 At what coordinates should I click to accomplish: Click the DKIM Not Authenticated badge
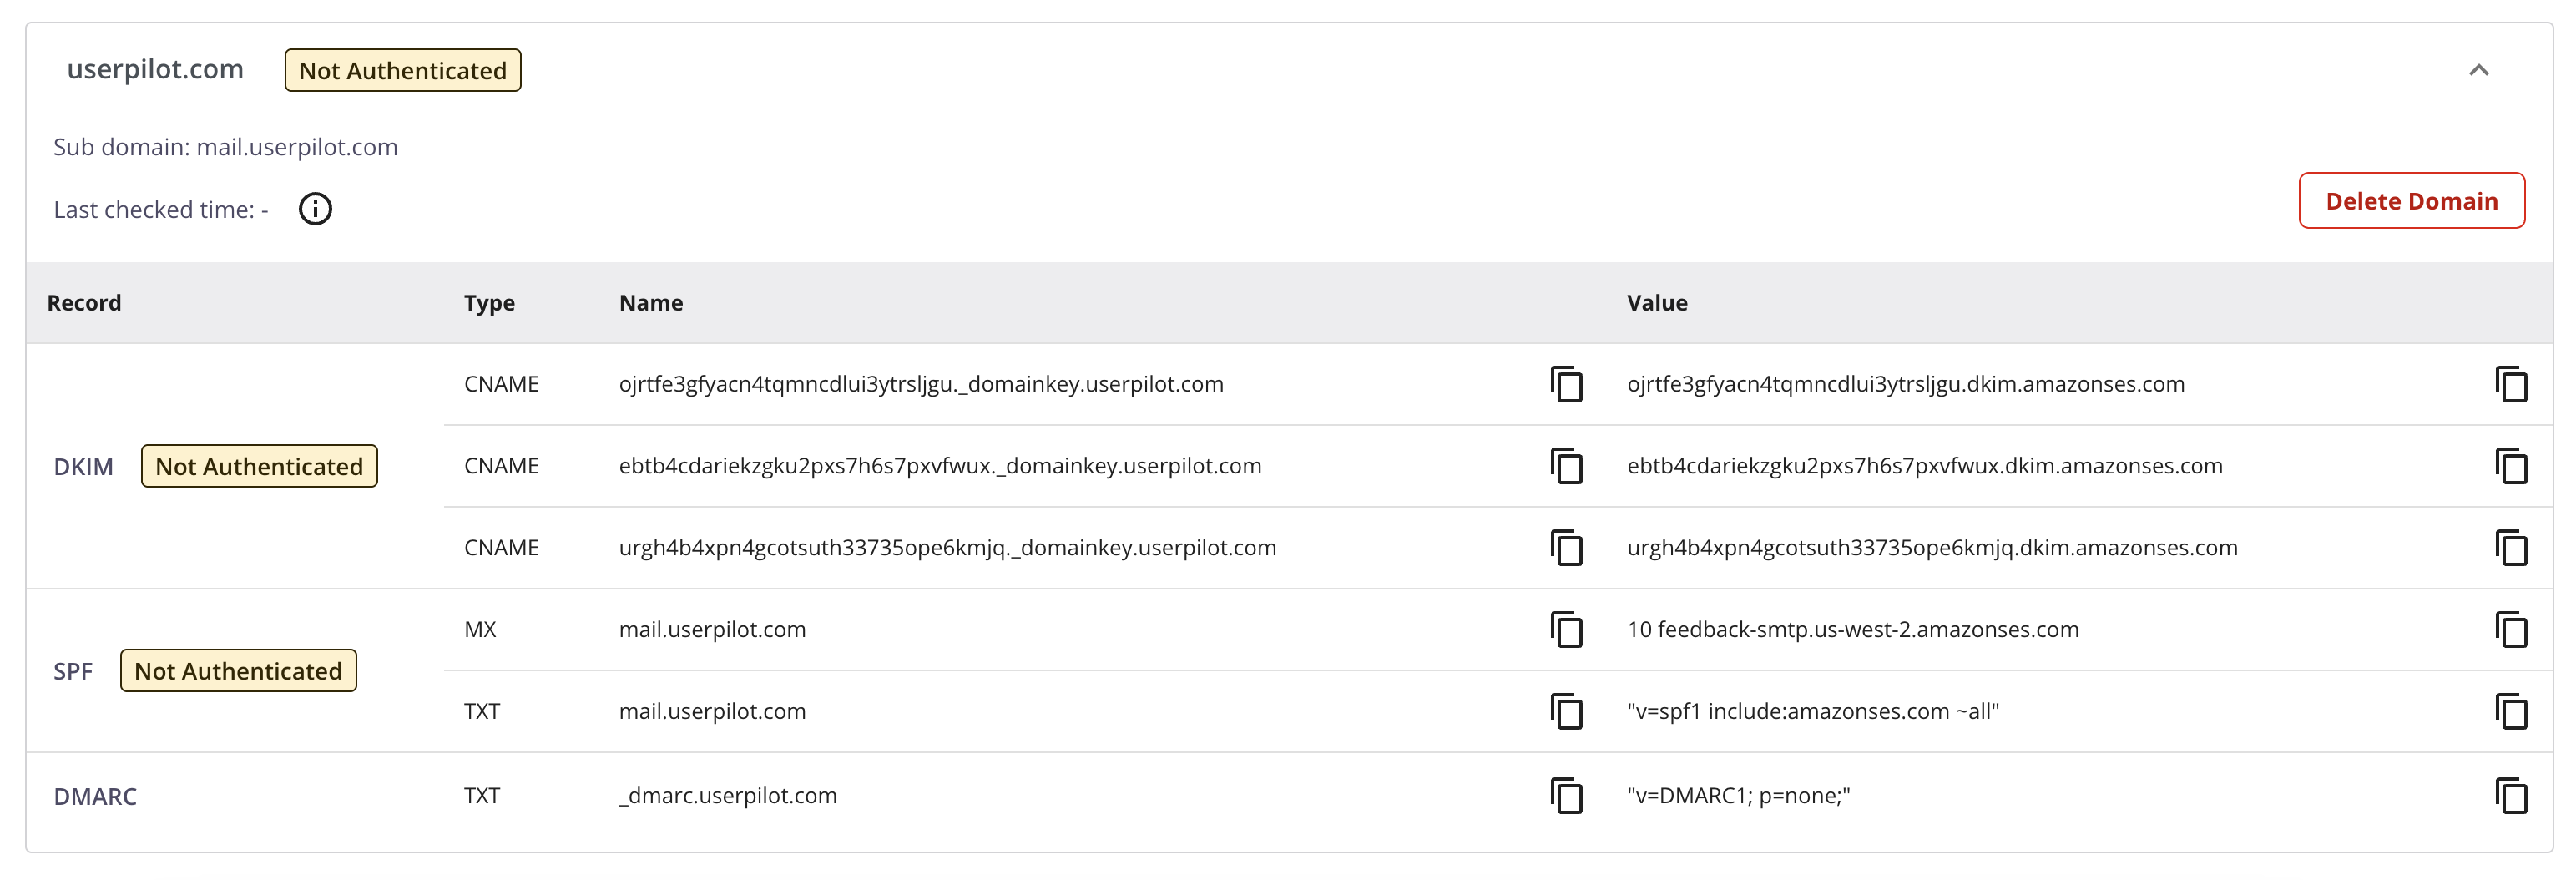click(x=259, y=467)
